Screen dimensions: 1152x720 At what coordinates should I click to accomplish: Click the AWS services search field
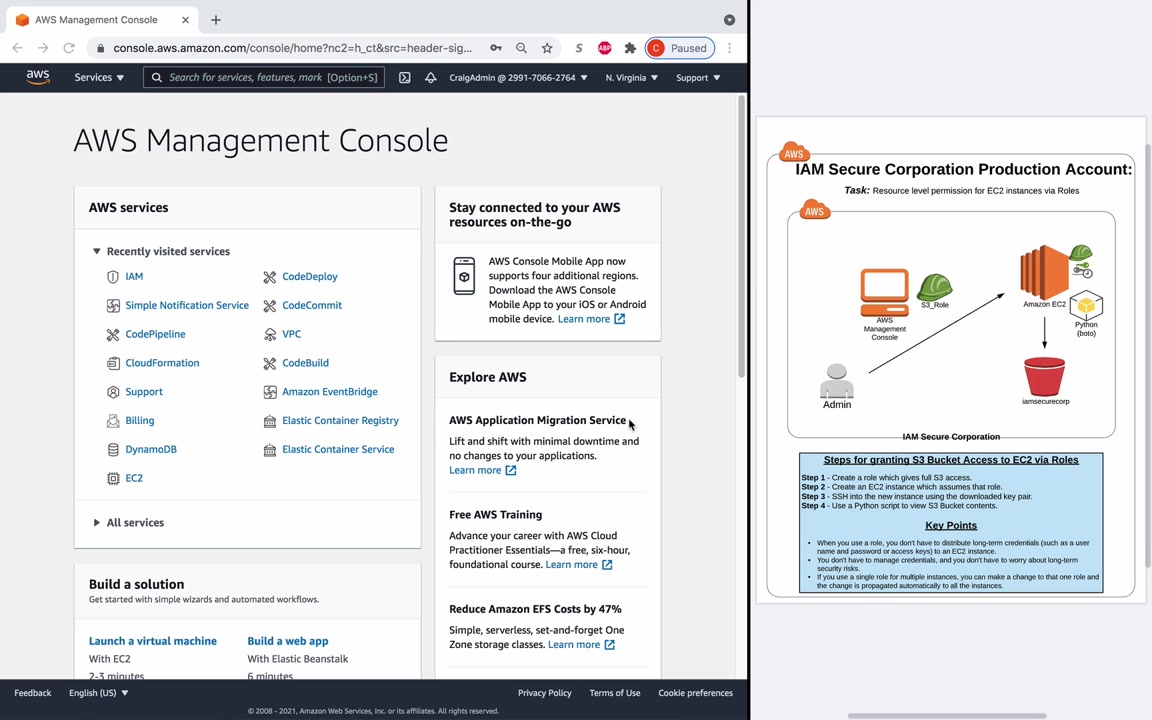264,77
